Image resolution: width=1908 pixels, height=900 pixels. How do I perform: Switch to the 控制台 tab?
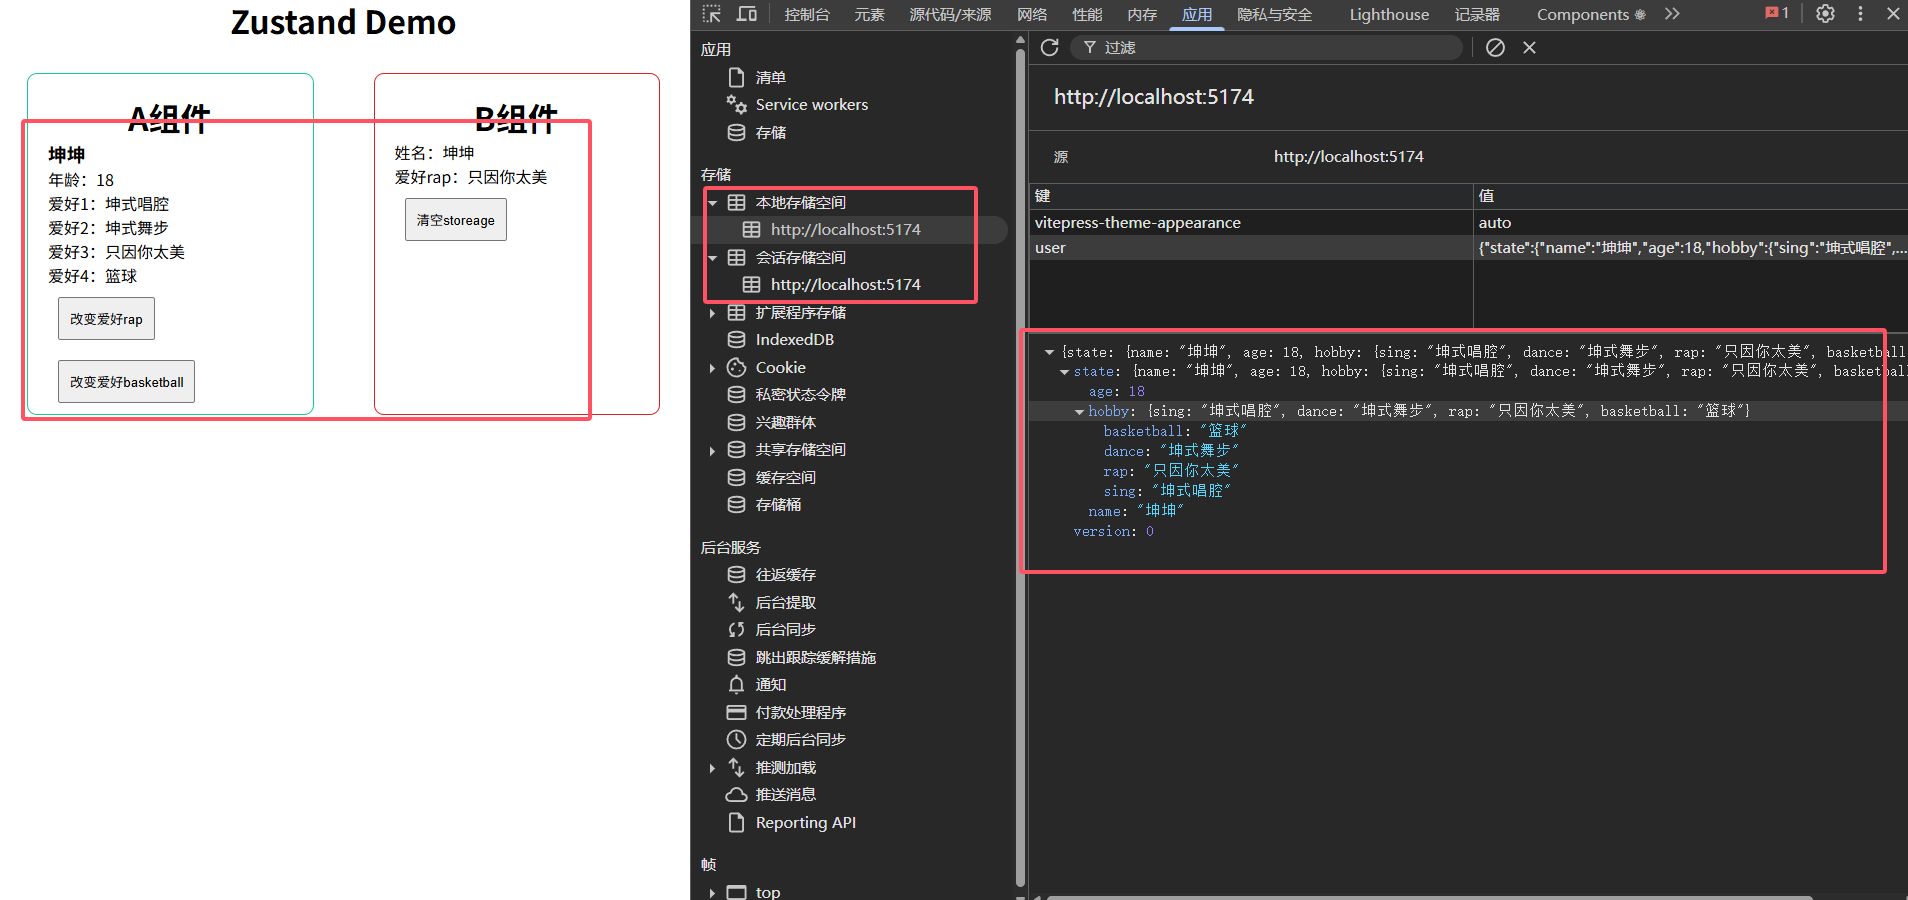[807, 14]
